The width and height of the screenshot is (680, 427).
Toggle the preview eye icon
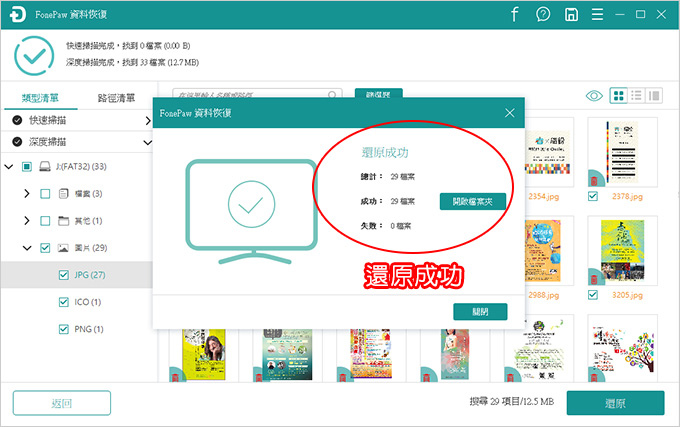pos(594,95)
